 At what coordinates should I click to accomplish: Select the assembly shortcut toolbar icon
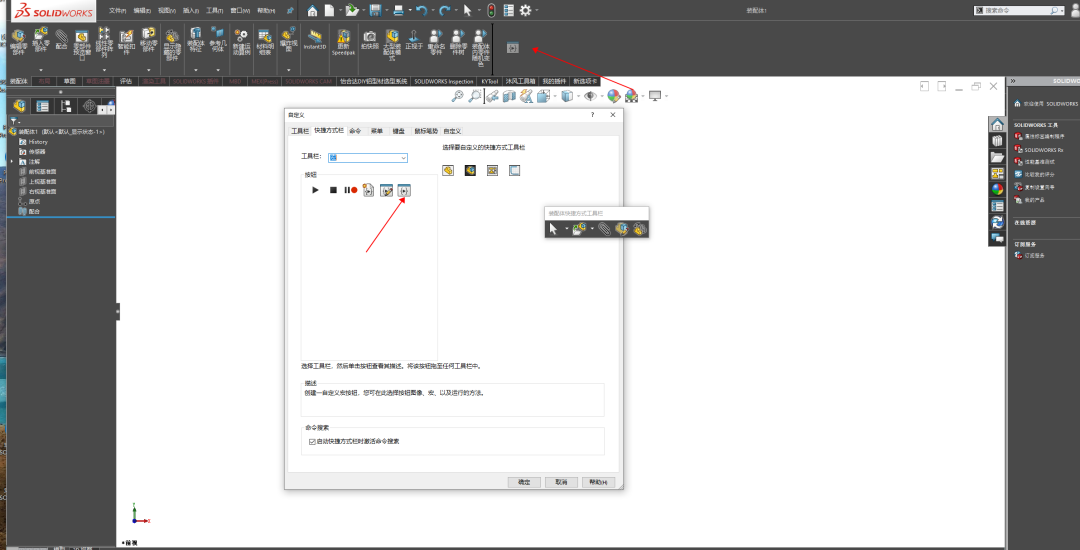tap(470, 170)
